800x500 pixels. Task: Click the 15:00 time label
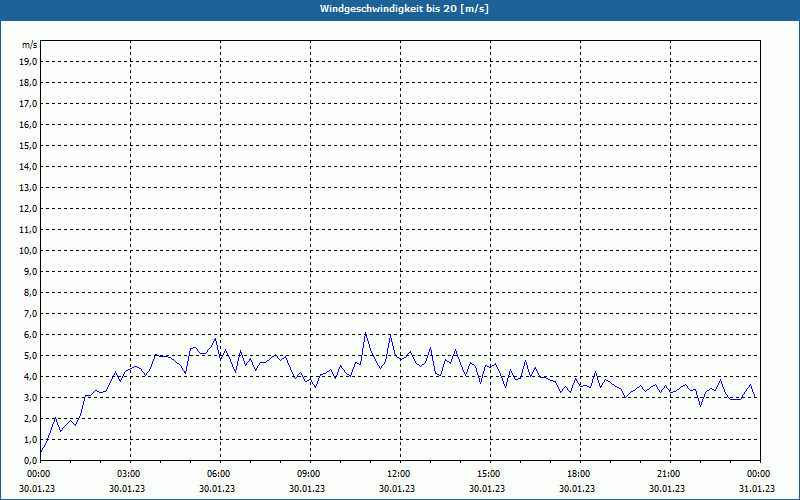tap(488, 474)
